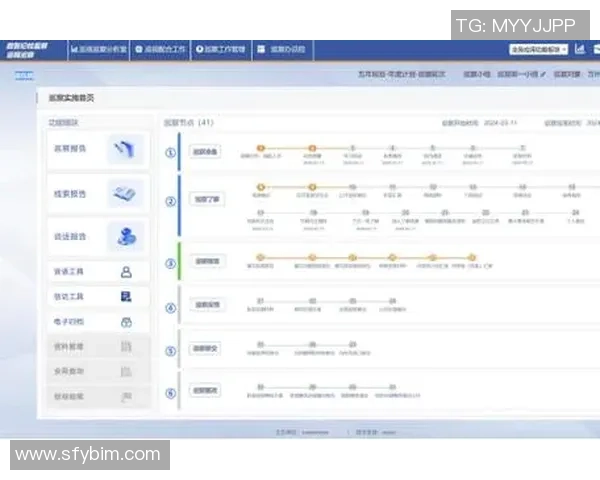The height and width of the screenshot is (480, 600).
Task: Select node 12 in stage 2 timeline
Action: click(x=432, y=187)
